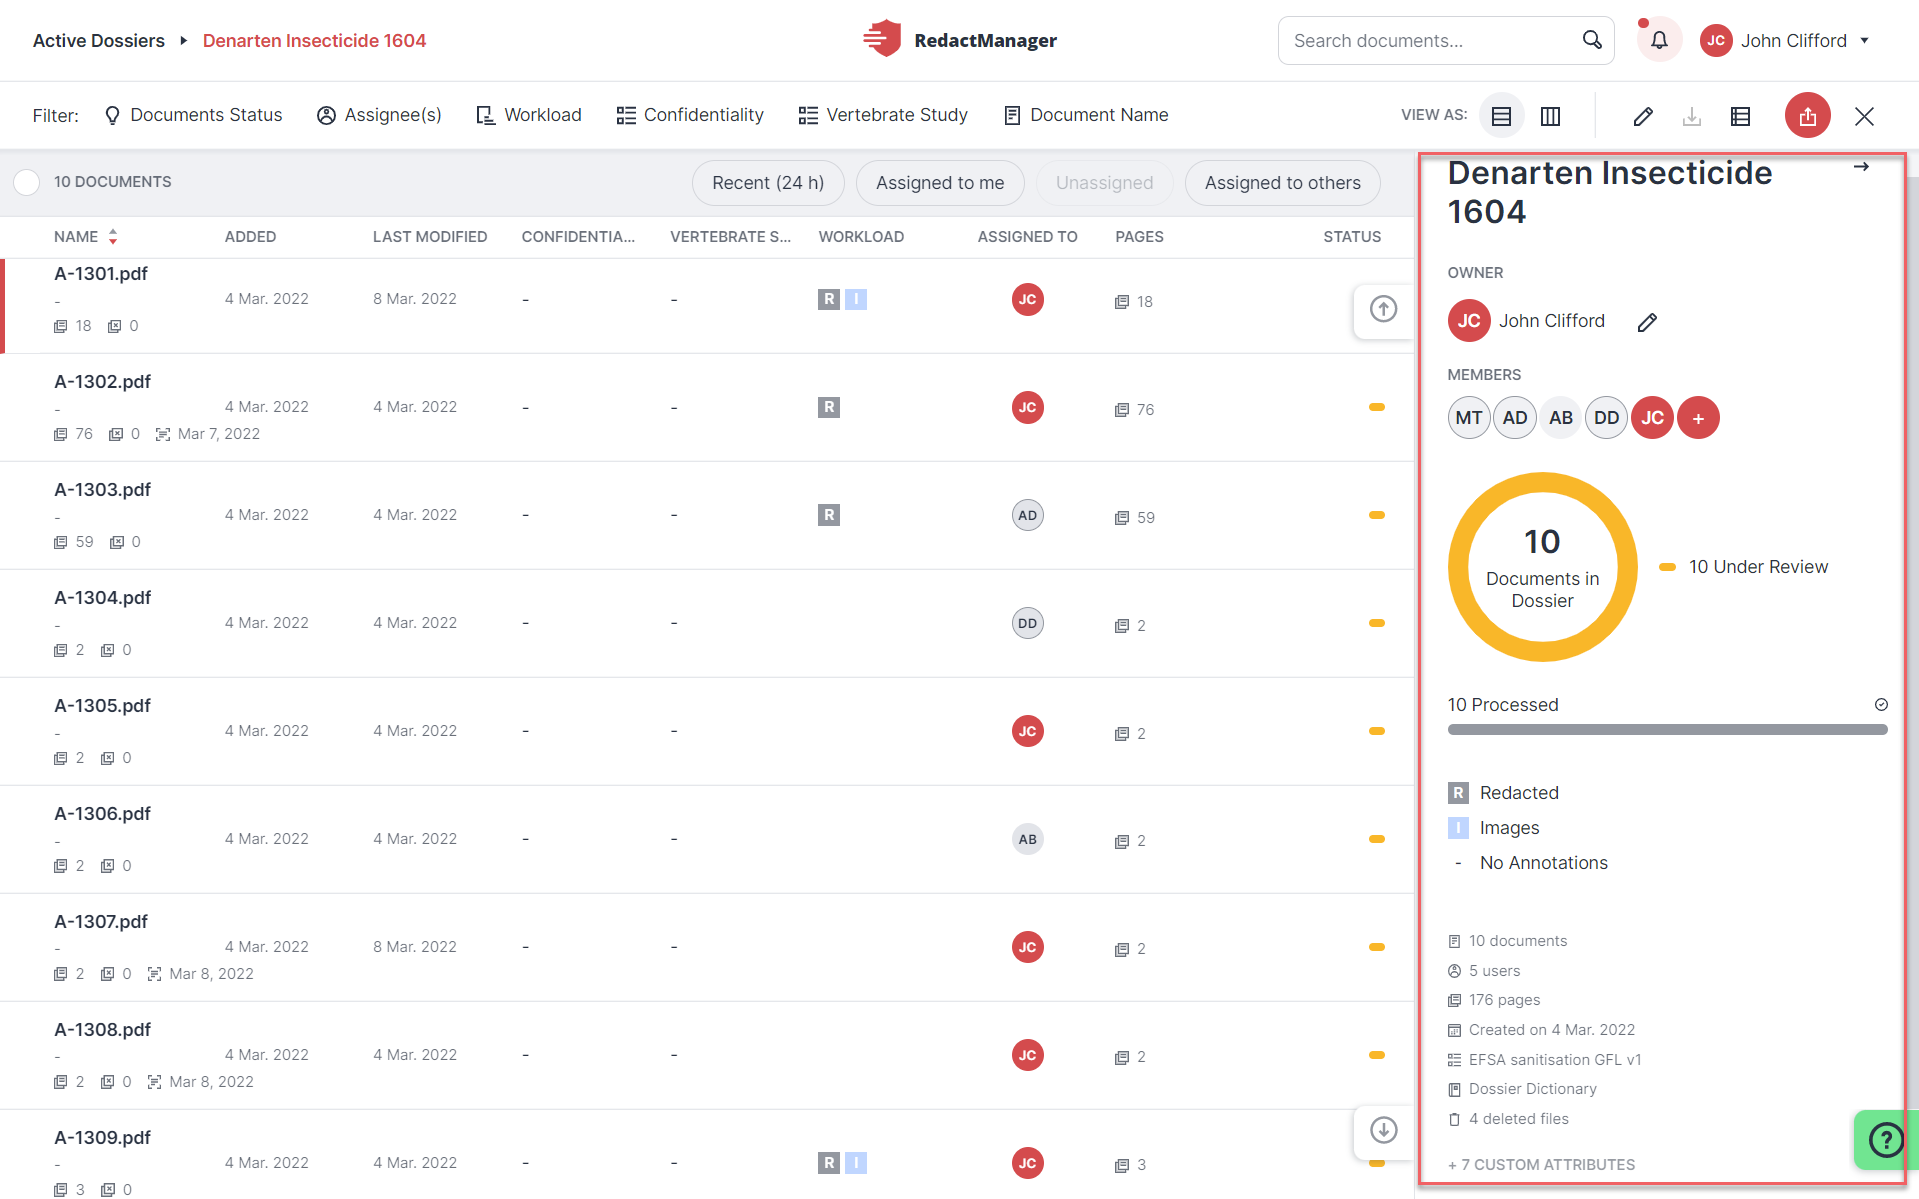Image resolution: width=1919 pixels, height=1199 pixels.
Task: Switch to list view layout
Action: pos(1501,116)
